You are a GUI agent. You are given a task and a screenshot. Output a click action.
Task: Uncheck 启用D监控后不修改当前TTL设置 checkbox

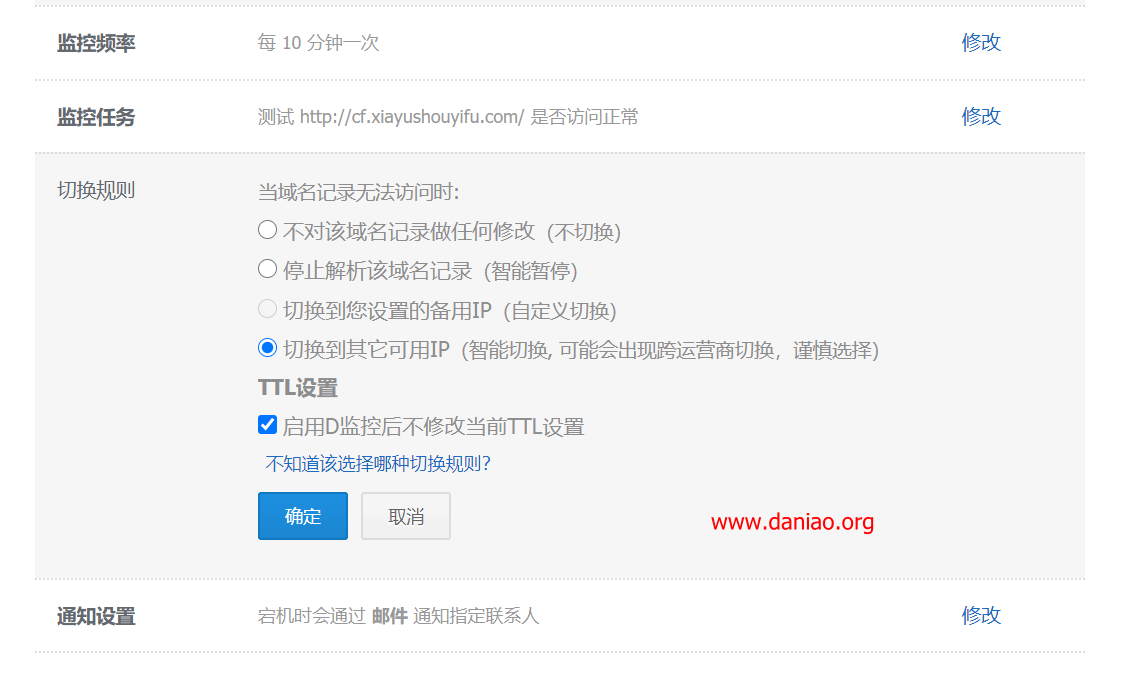click(x=268, y=425)
